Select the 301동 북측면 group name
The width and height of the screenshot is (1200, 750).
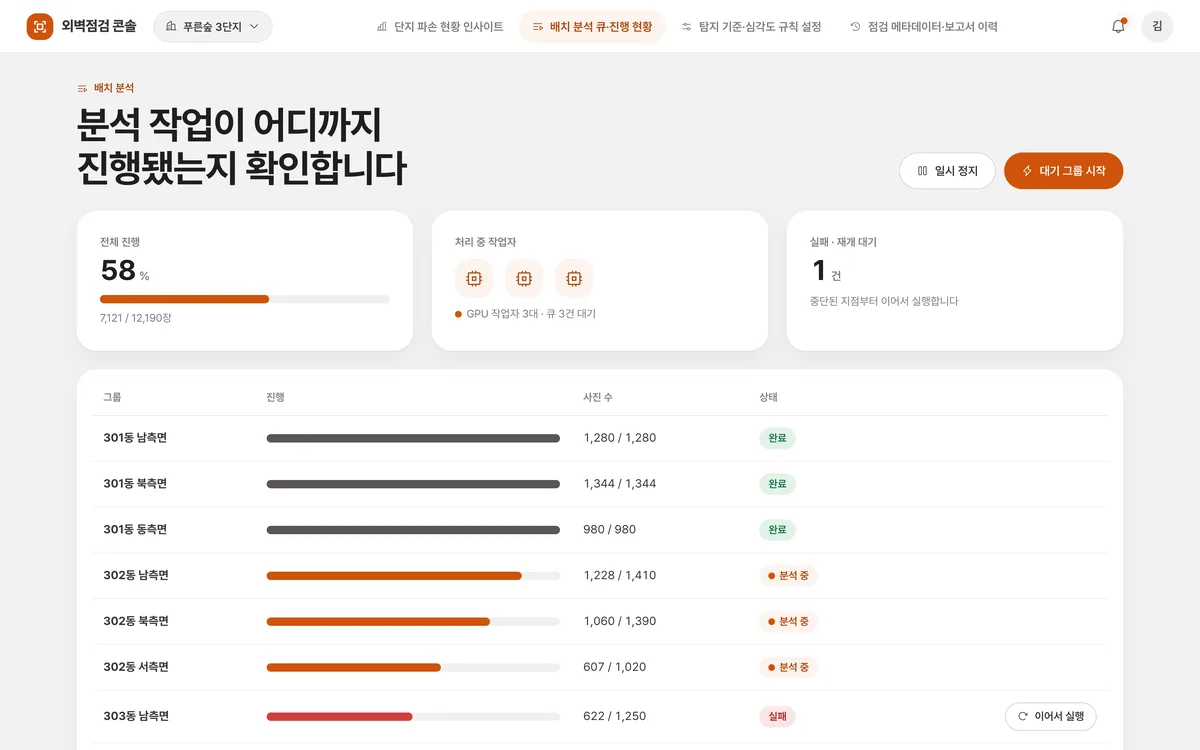[x=135, y=484]
